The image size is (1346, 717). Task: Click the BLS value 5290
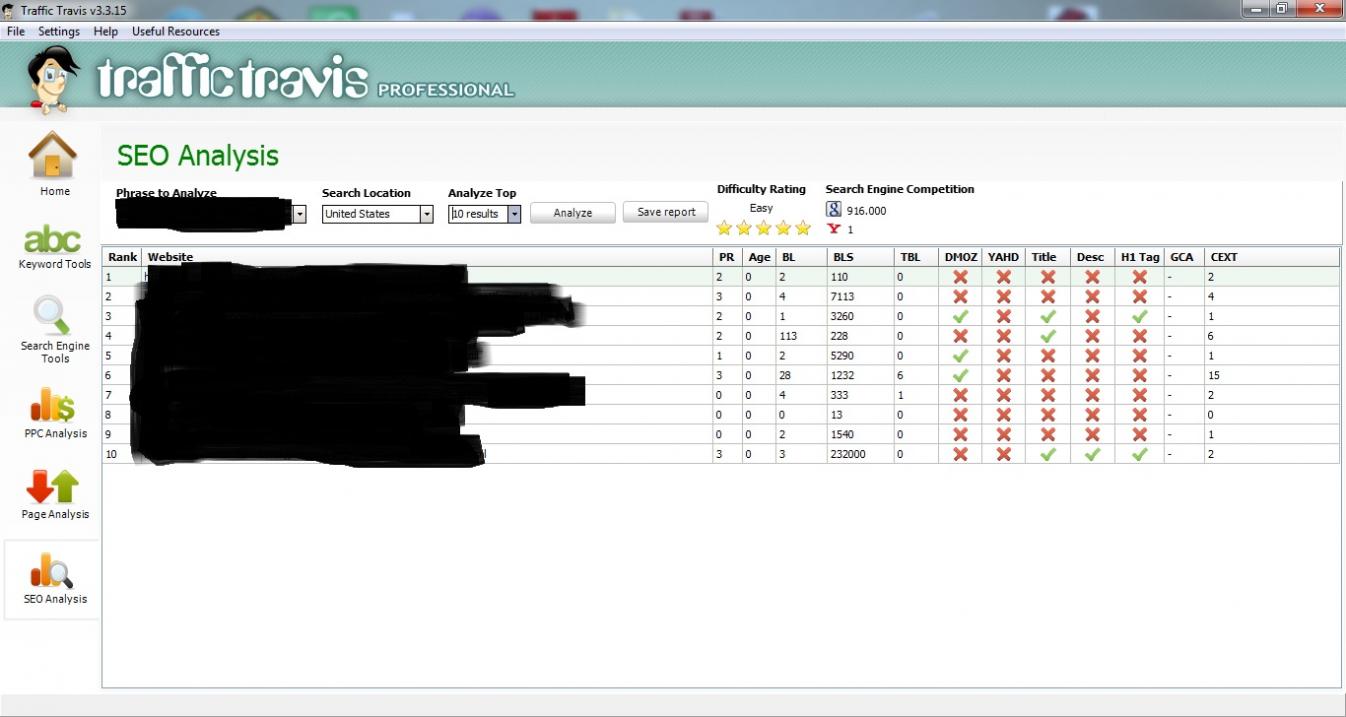pos(842,355)
